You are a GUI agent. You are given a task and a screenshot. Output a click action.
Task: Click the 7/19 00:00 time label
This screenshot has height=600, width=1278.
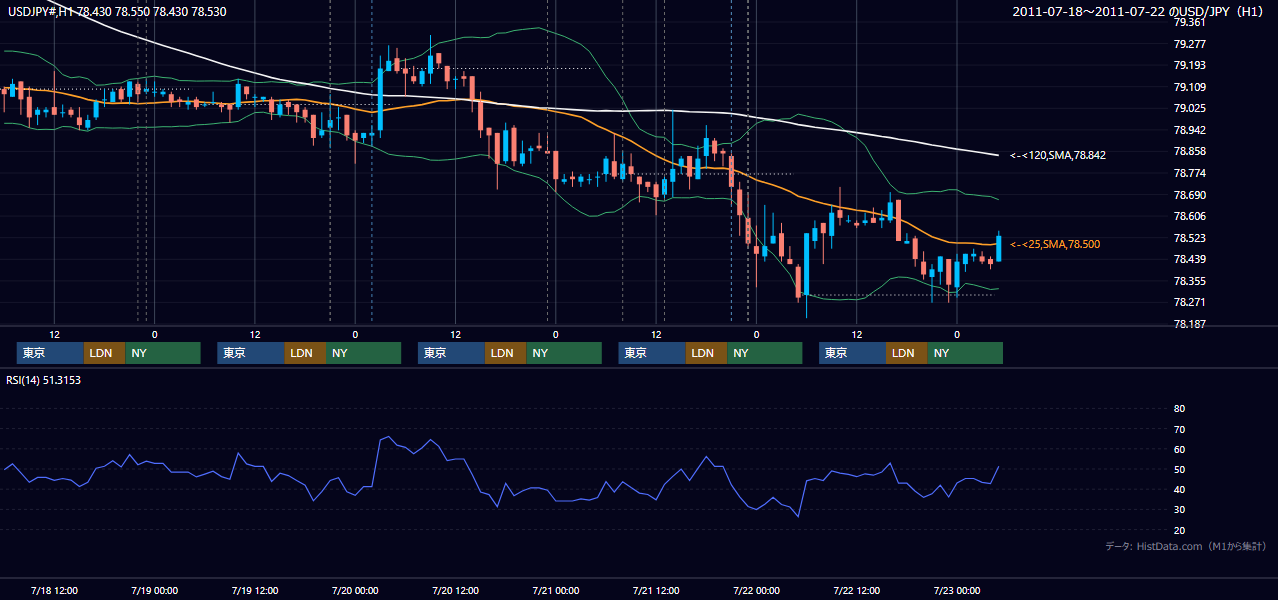pyautogui.click(x=154, y=590)
